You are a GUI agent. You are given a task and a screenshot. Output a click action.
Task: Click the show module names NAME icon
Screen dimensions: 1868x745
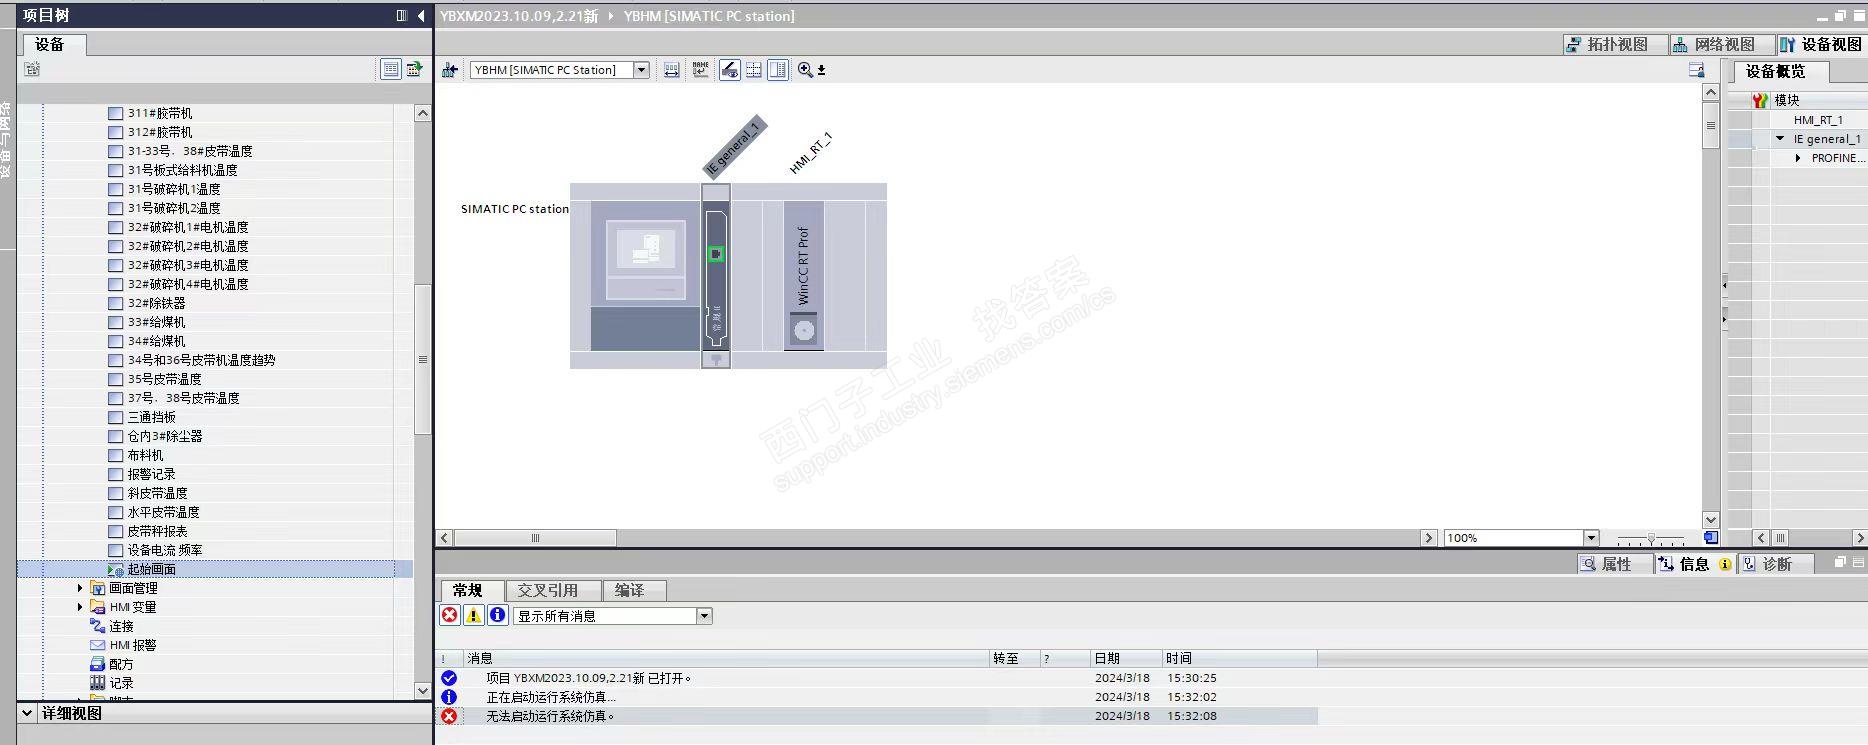tap(700, 70)
